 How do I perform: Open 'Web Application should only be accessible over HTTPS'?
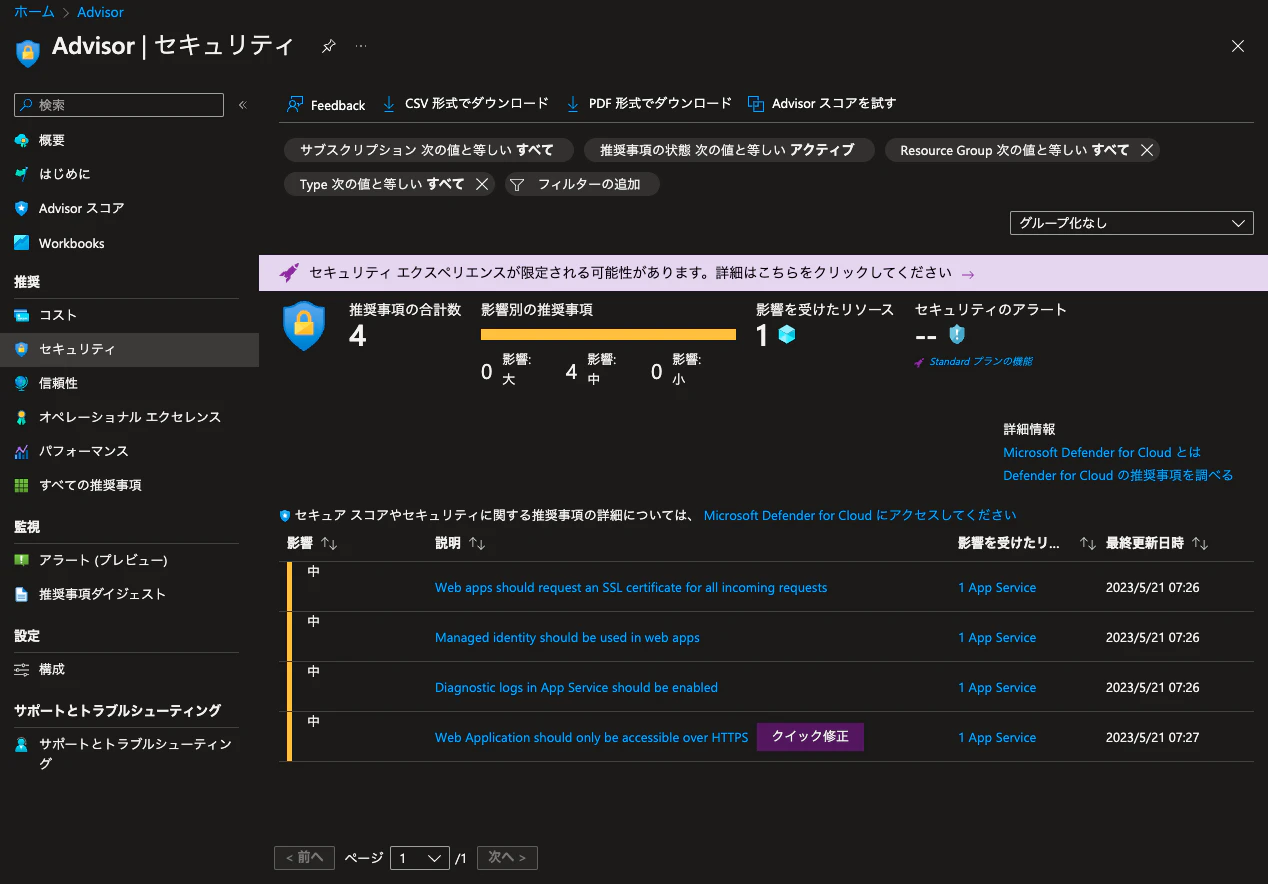(591, 737)
